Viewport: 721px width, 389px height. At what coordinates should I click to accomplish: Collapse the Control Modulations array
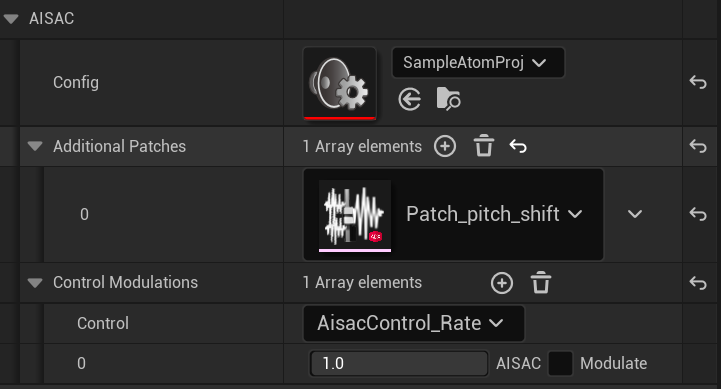point(35,282)
